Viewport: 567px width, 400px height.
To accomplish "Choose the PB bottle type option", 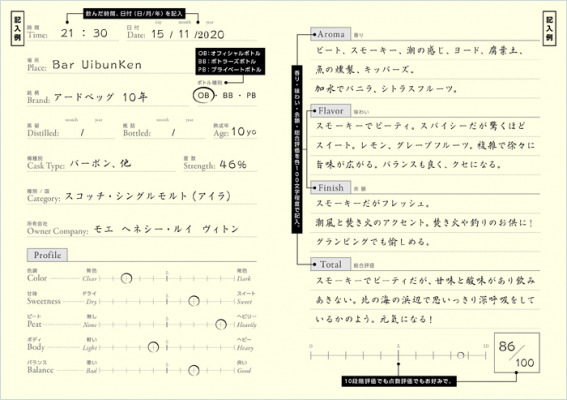I will [251, 95].
